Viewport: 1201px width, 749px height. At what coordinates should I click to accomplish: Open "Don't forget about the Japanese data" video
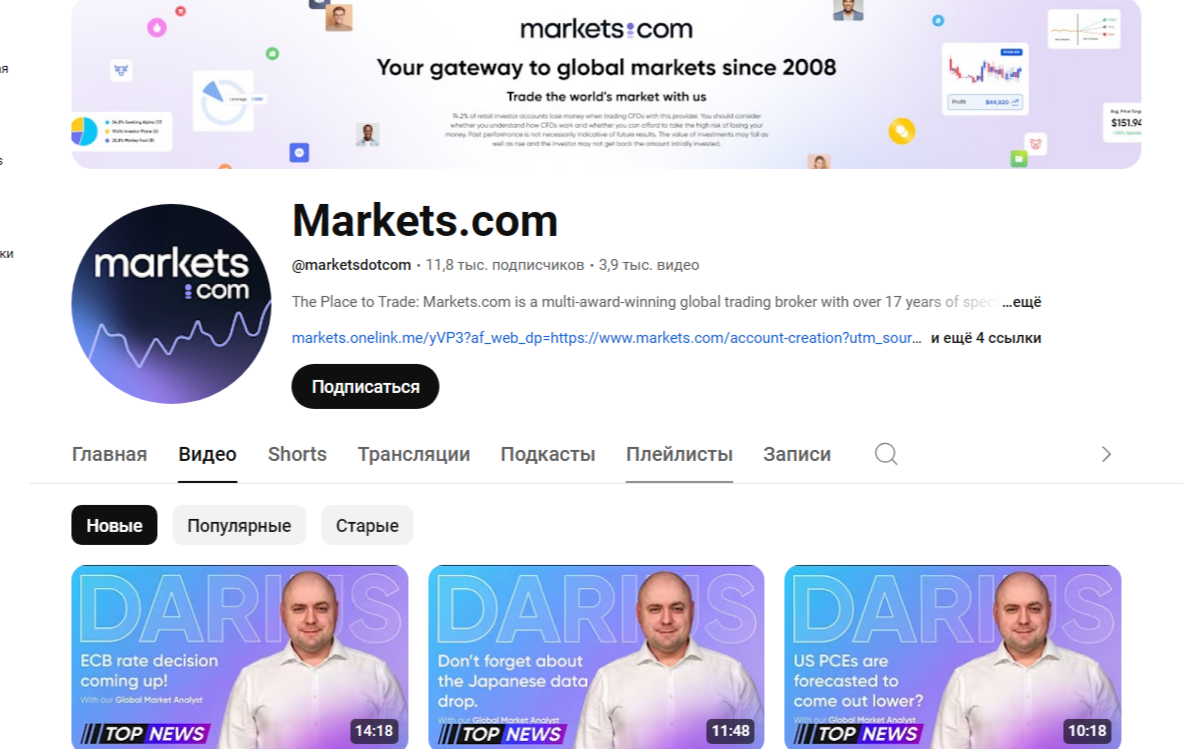pyautogui.click(x=596, y=657)
